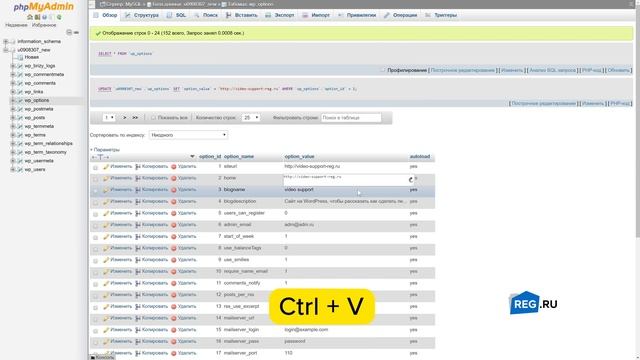This screenshot has height=360, width=640.
Task: Click the pencil icon in use_smilies row
Action: (x=106, y=260)
